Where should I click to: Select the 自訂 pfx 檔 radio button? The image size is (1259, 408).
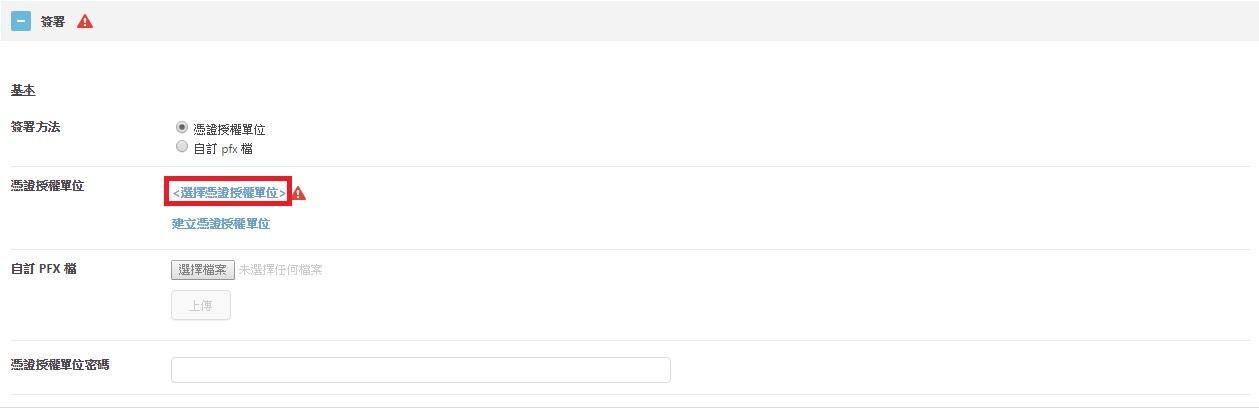(x=182, y=146)
